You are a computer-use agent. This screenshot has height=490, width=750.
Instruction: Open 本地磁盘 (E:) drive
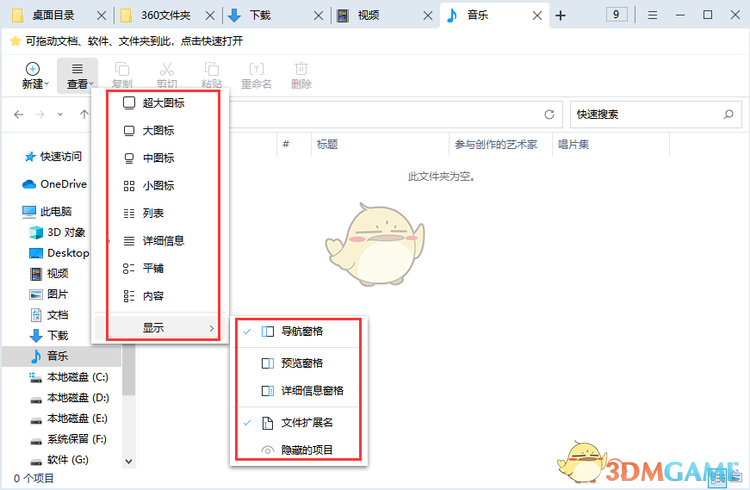pyautogui.click(x=69, y=419)
